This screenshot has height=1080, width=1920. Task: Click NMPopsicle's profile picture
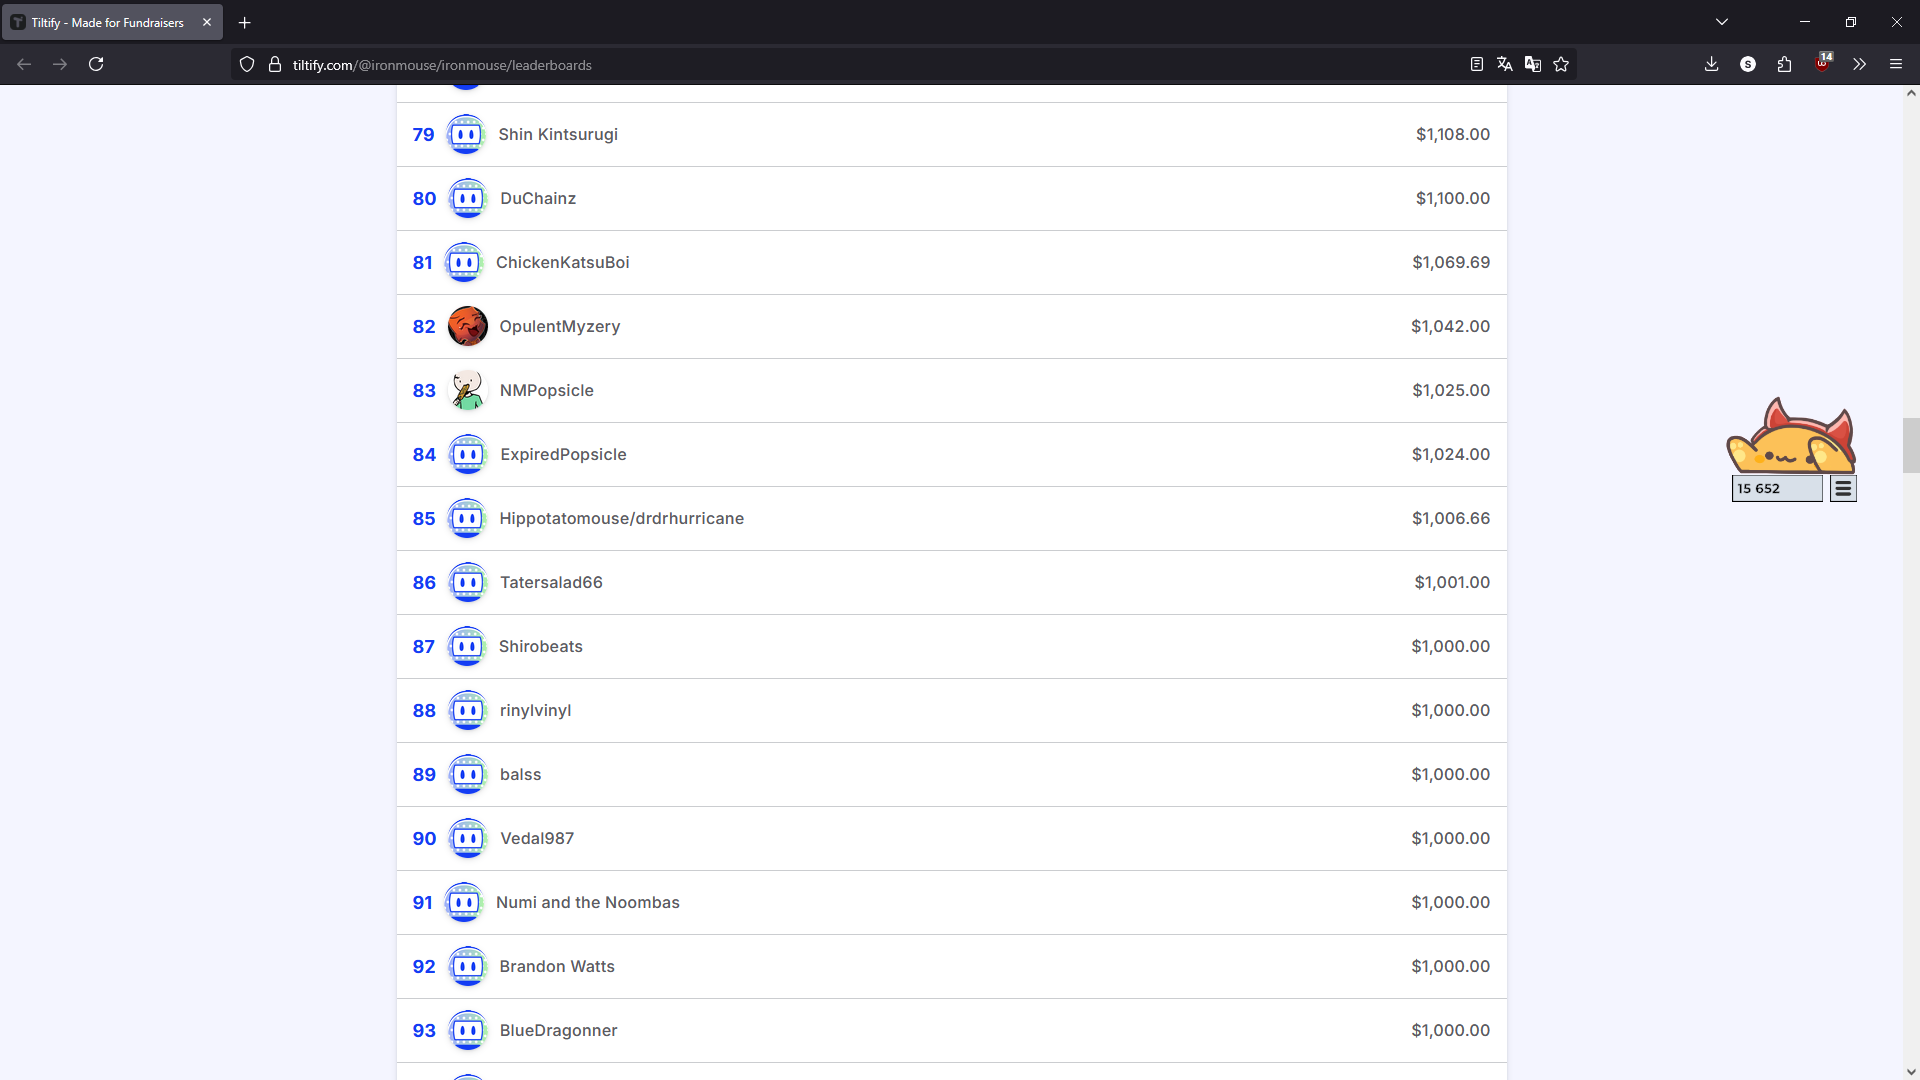coord(468,390)
